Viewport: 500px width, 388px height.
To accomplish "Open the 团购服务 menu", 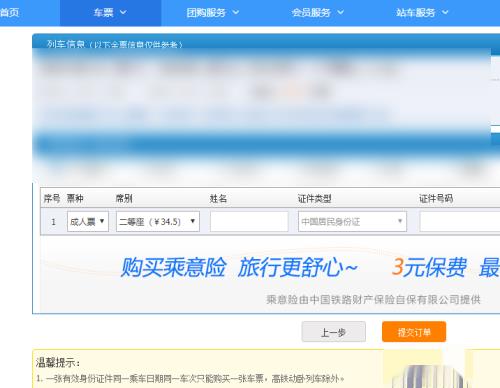I will coord(213,13).
